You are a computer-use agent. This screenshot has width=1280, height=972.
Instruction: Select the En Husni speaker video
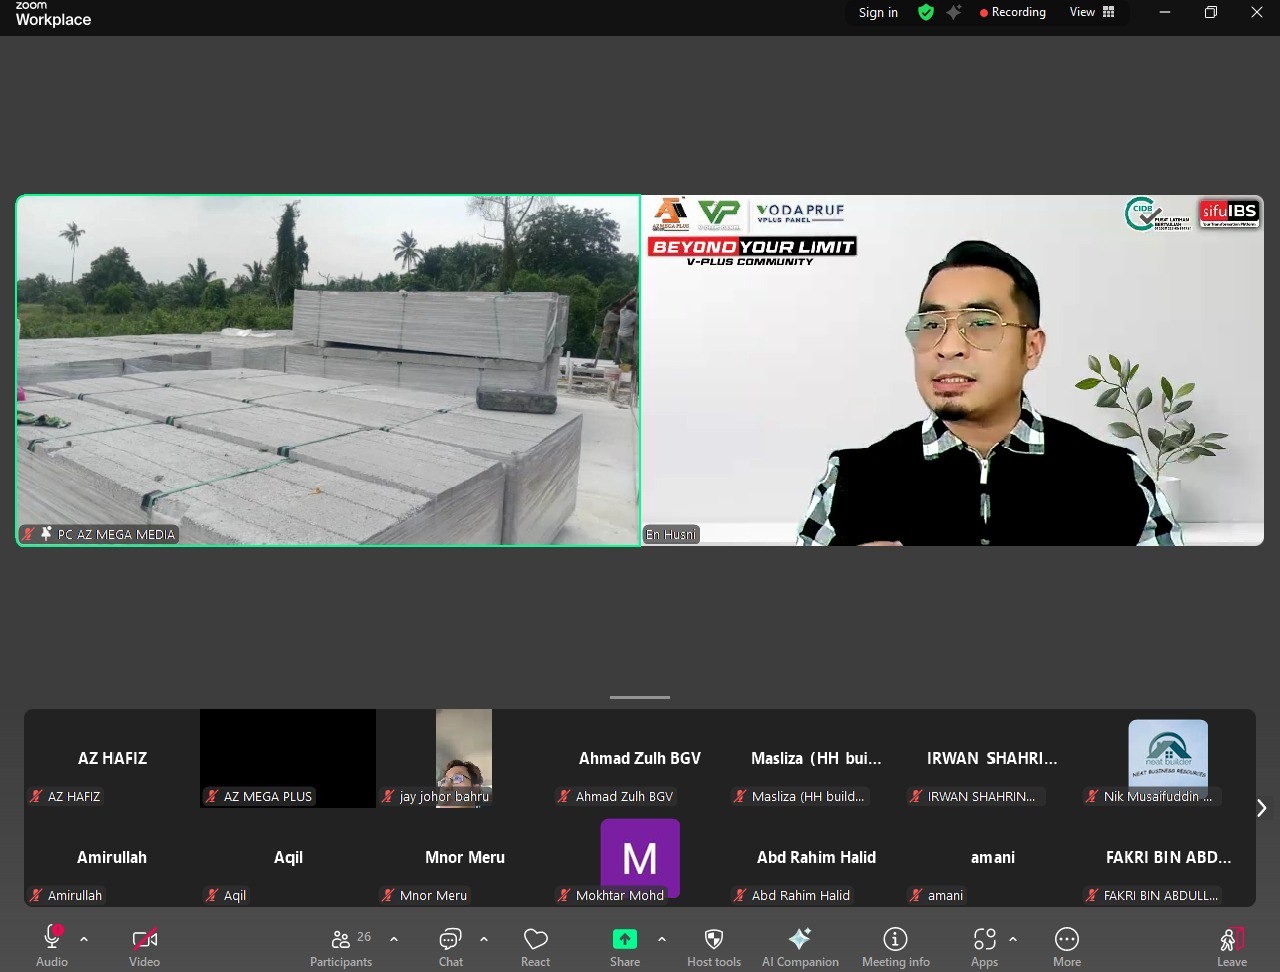point(952,370)
